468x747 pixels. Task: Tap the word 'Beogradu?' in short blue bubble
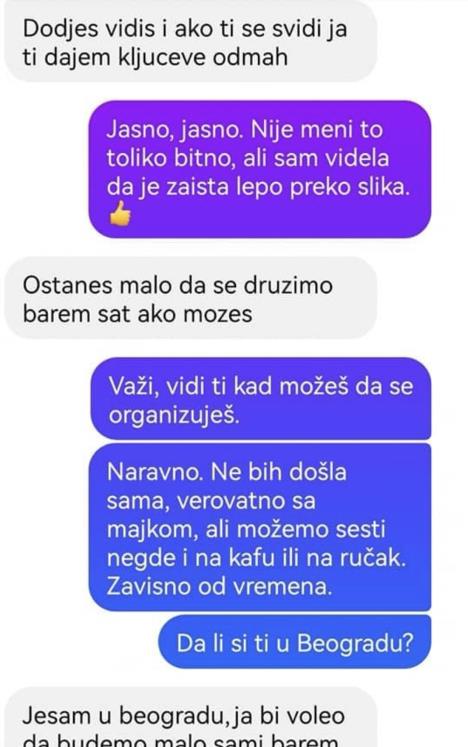click(x=355, y=643)
